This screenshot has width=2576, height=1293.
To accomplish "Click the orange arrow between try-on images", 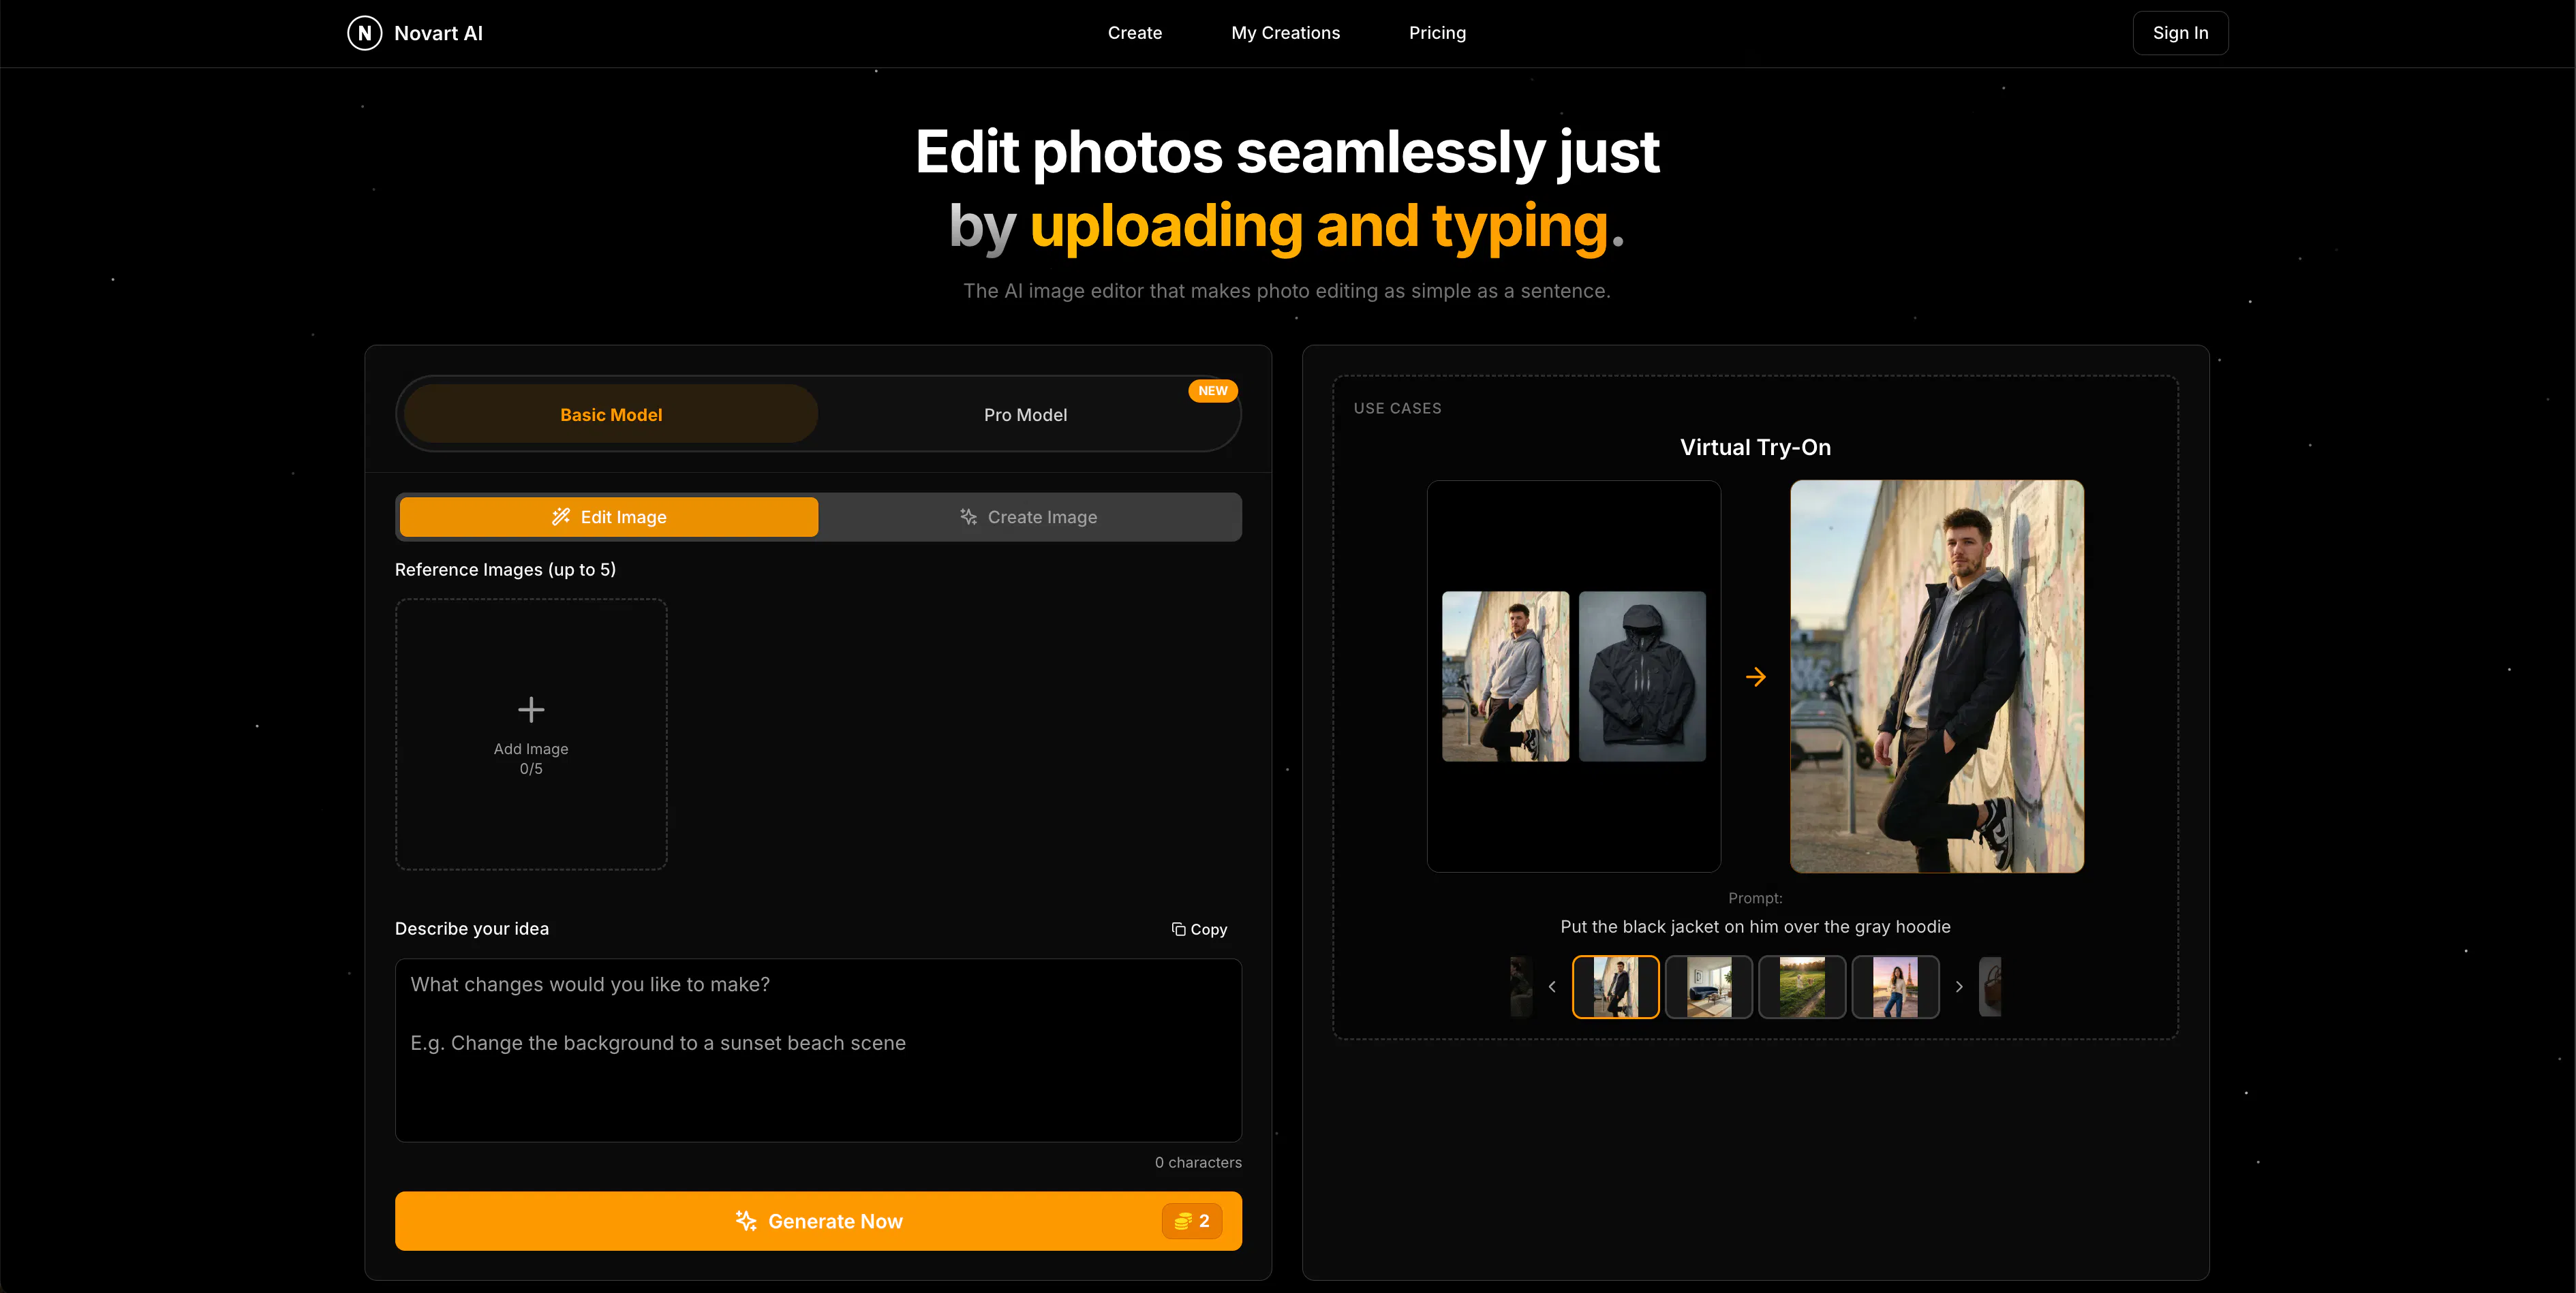I will (x=1755, y=677).
